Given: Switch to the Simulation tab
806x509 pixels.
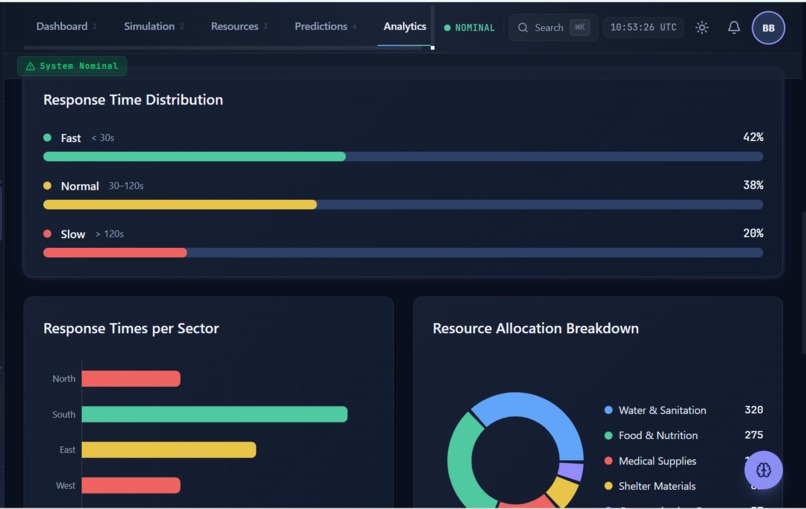Looking at the screenshot, I should 153,27.
